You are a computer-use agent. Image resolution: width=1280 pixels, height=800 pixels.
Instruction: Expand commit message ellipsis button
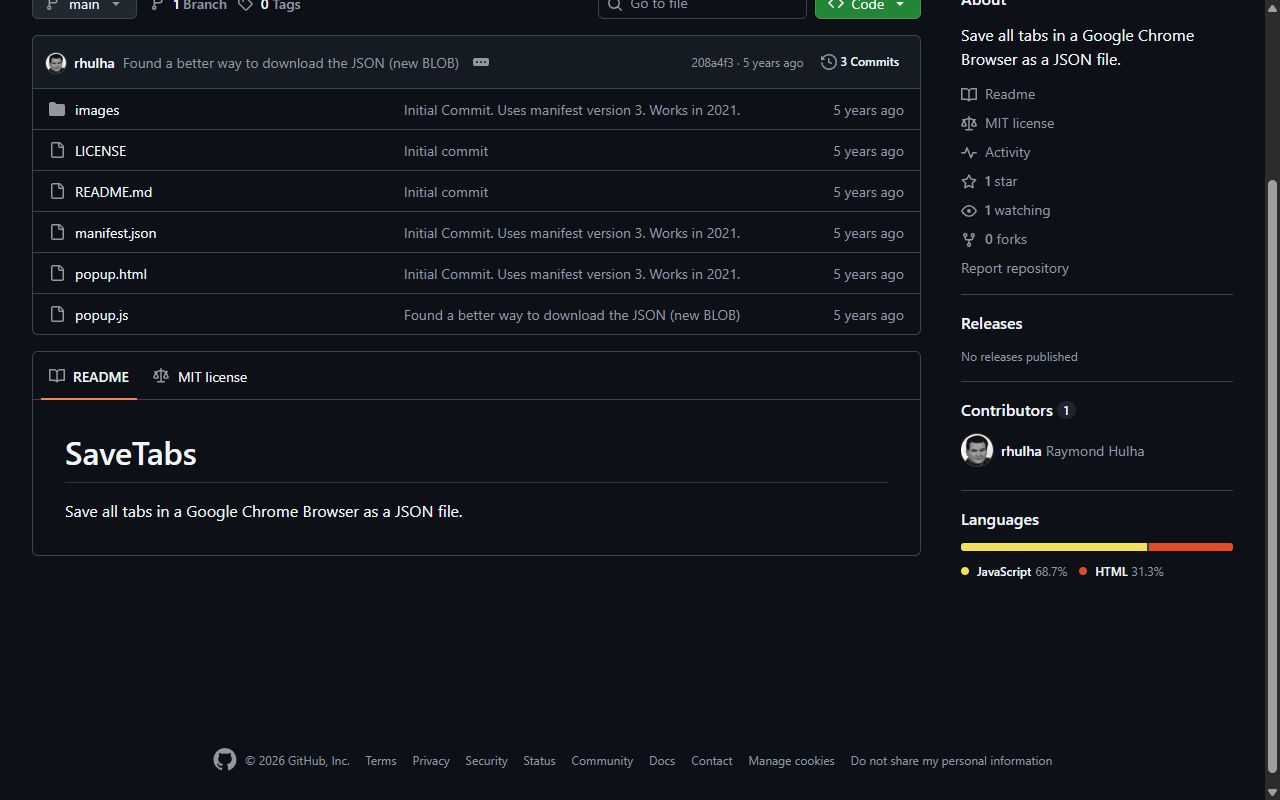(481, 62)
